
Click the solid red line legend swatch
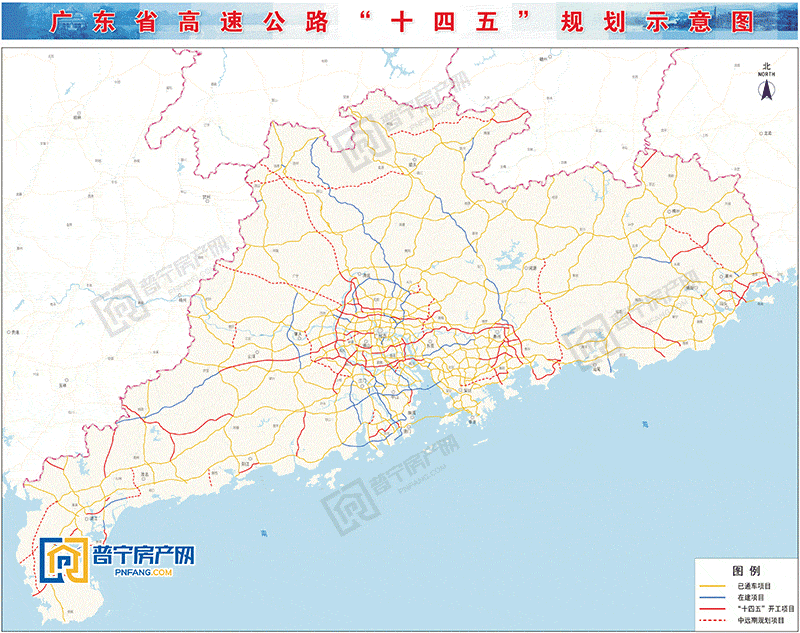coord(712,608)
